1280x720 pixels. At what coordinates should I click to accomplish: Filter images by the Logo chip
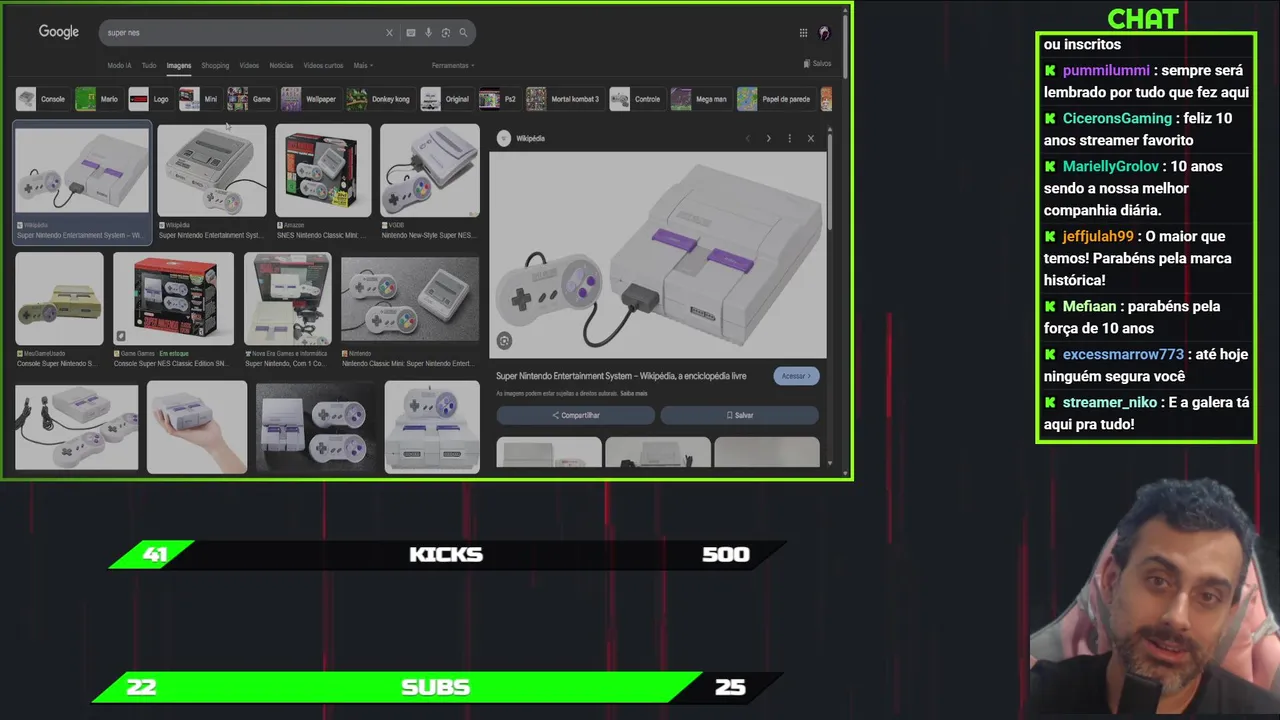pyautogui.click(x=149, y=99)
